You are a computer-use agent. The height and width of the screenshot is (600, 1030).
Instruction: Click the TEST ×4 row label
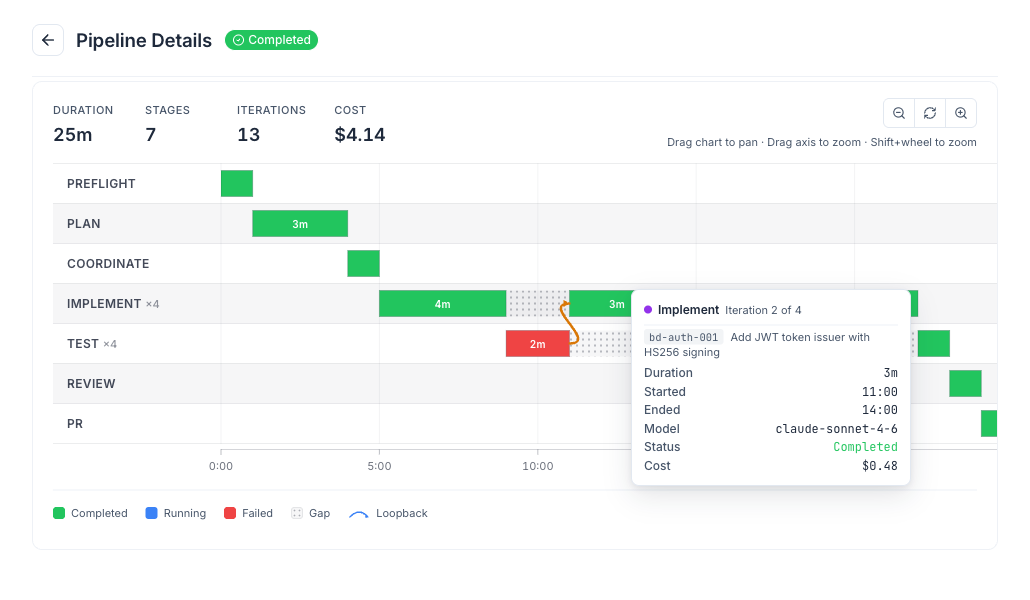tap(92, 344)
